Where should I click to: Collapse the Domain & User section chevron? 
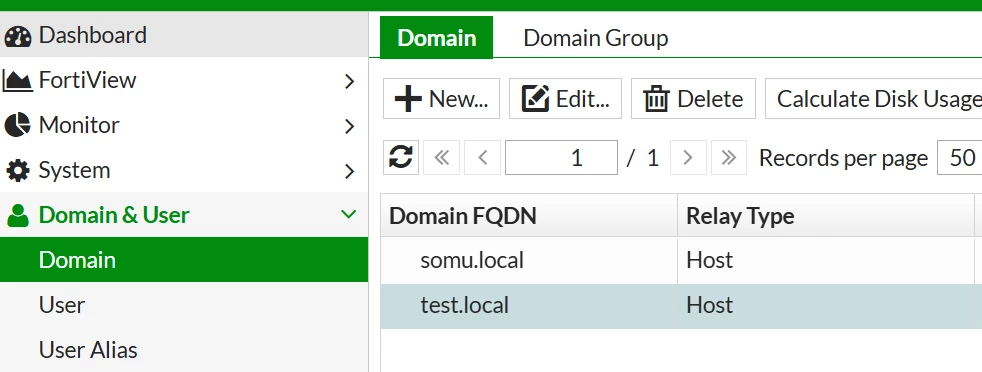point(348,215)
